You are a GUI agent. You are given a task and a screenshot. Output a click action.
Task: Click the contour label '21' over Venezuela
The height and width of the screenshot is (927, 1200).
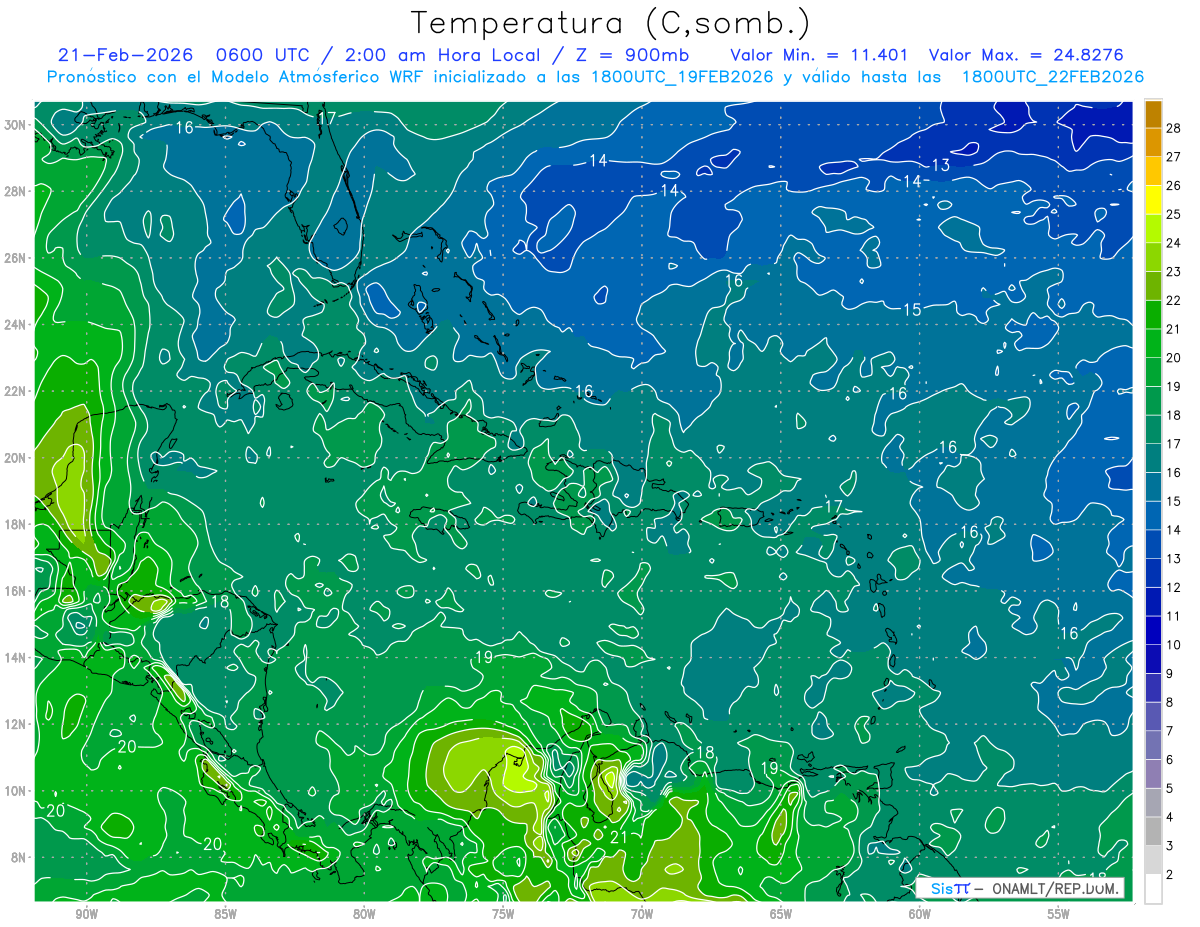pos(618,837)
